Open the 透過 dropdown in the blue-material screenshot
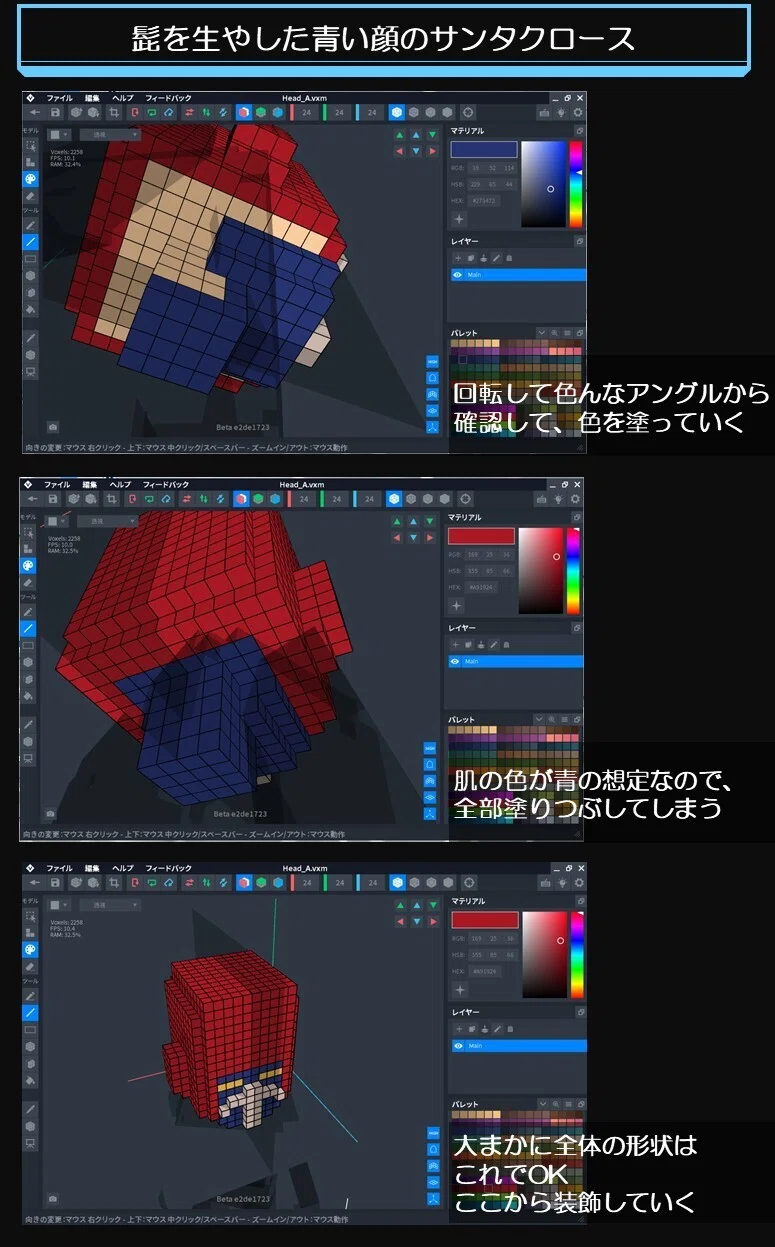The width and height of the screenshot is (775, 1247). pos(110,134)
